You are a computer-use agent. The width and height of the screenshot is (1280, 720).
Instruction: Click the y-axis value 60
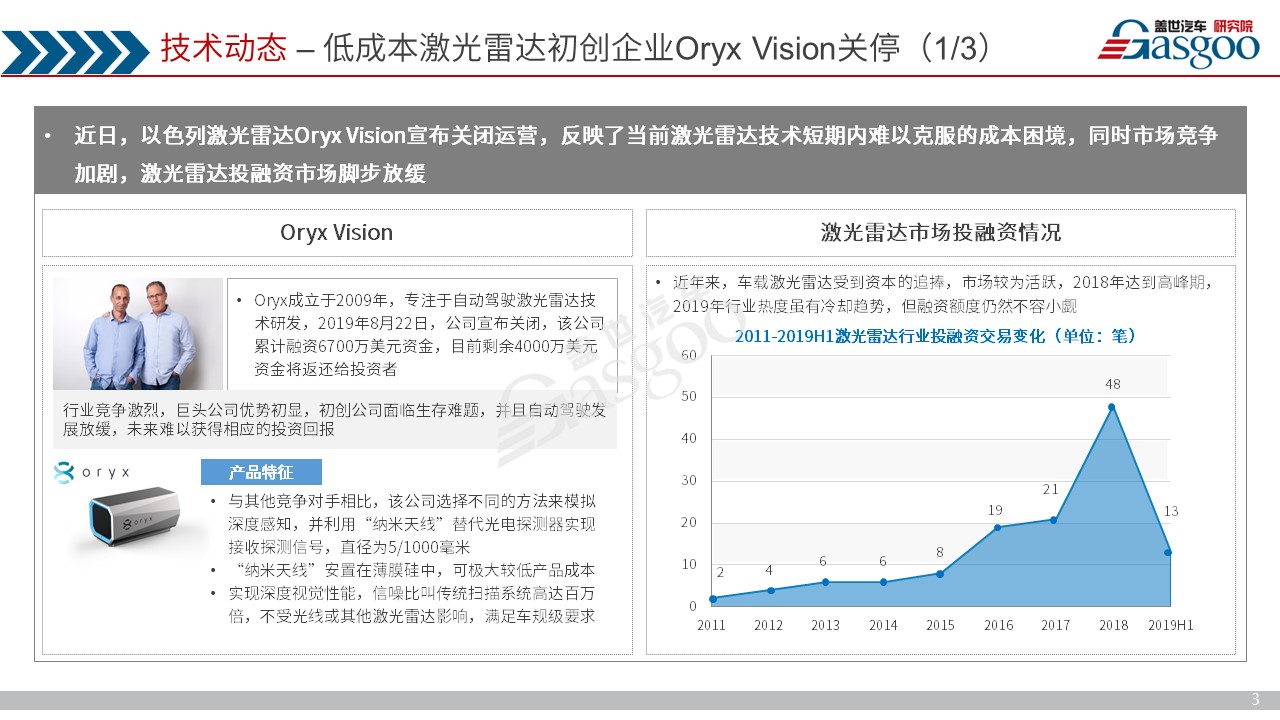[688, 355]
